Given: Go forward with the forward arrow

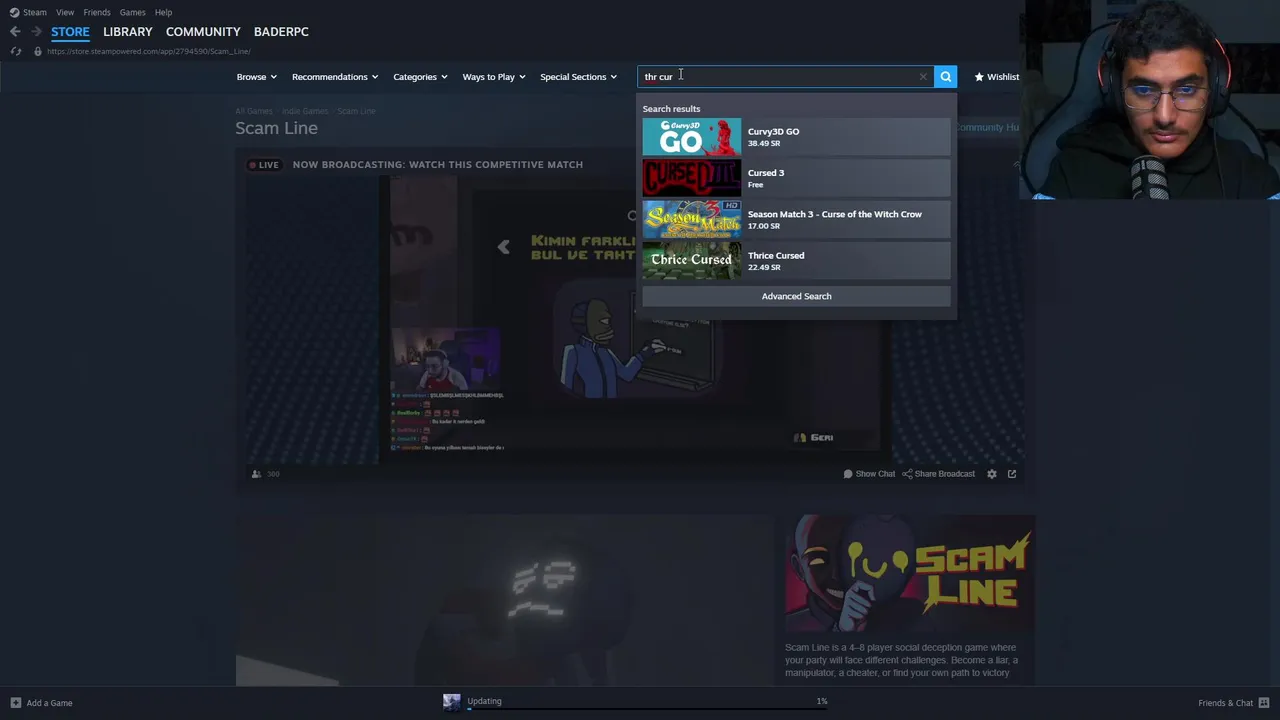Looking at the screenshot, I should point(36,32).
